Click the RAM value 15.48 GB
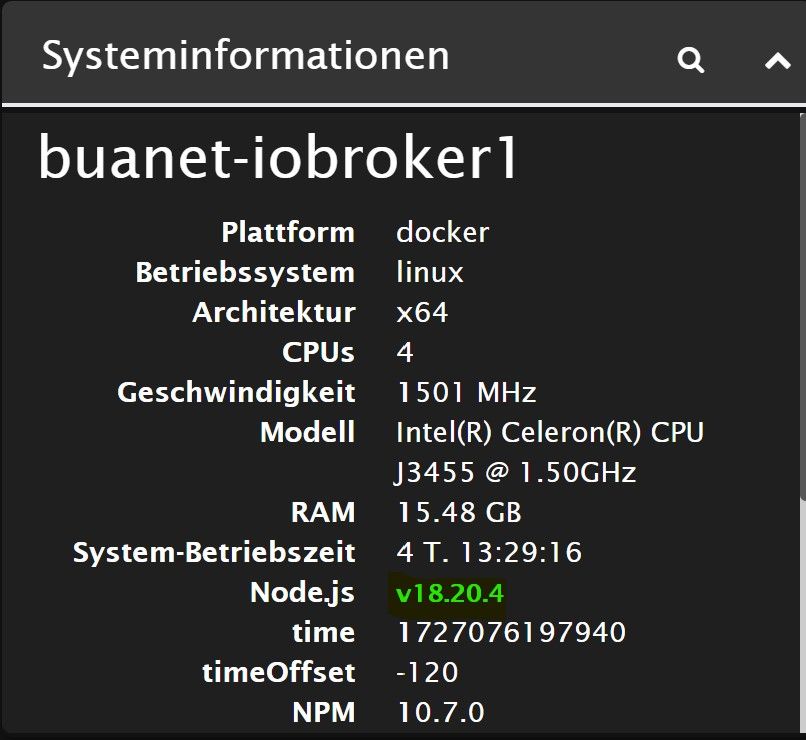 pos(458,513)
